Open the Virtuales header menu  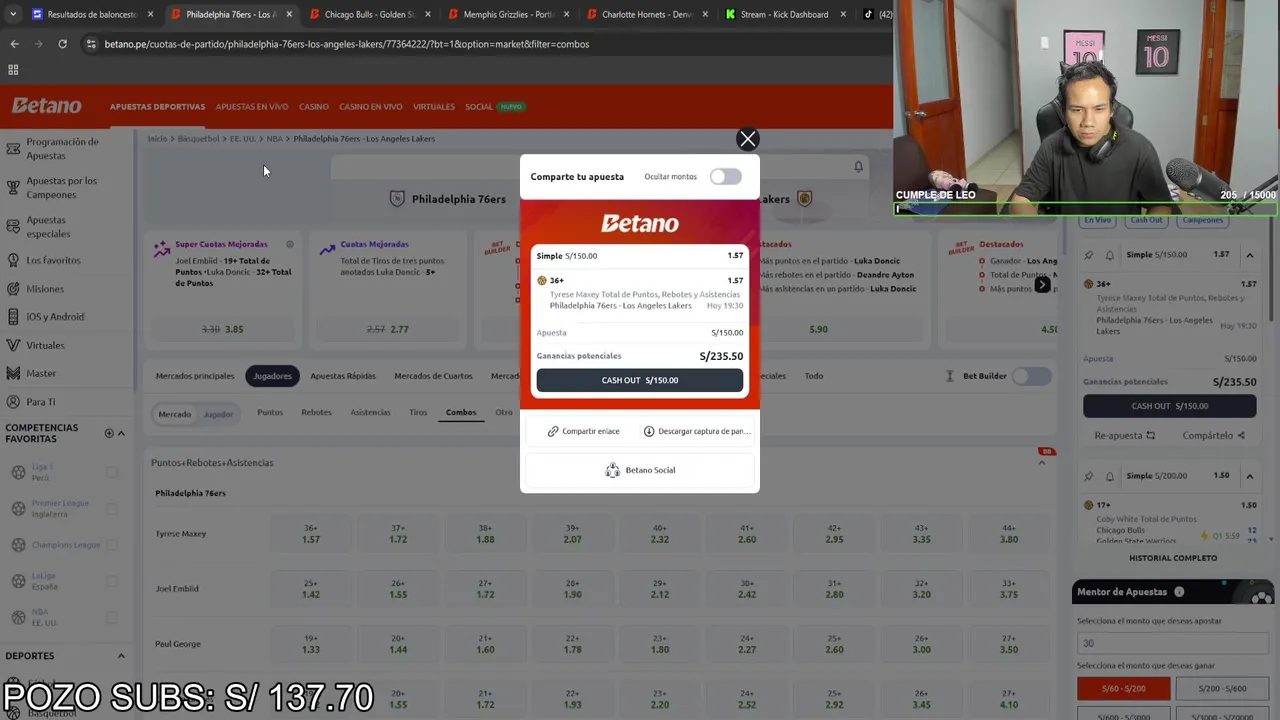434,107
